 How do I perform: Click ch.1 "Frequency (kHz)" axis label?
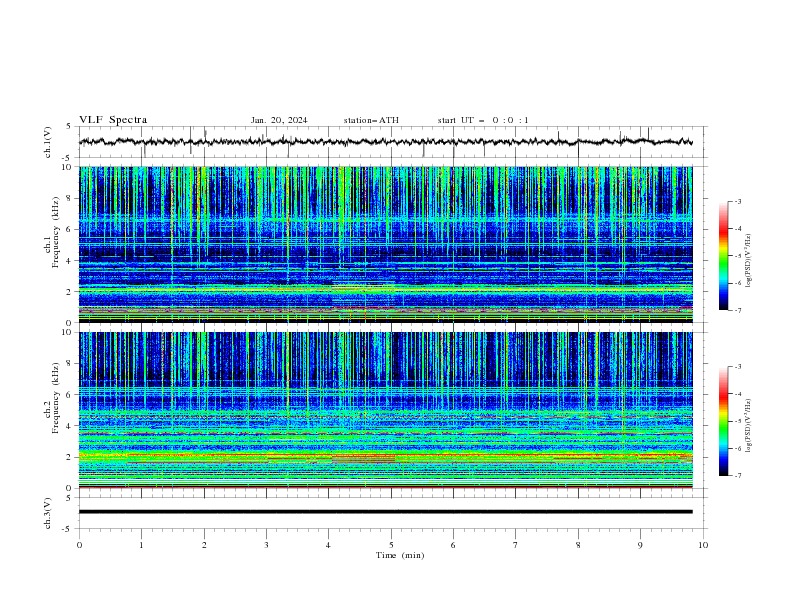coord(55,232)
